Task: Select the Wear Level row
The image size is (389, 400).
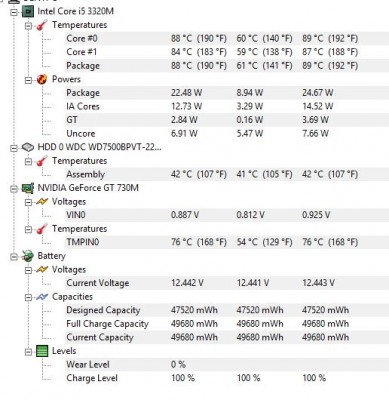Action: 227,365
